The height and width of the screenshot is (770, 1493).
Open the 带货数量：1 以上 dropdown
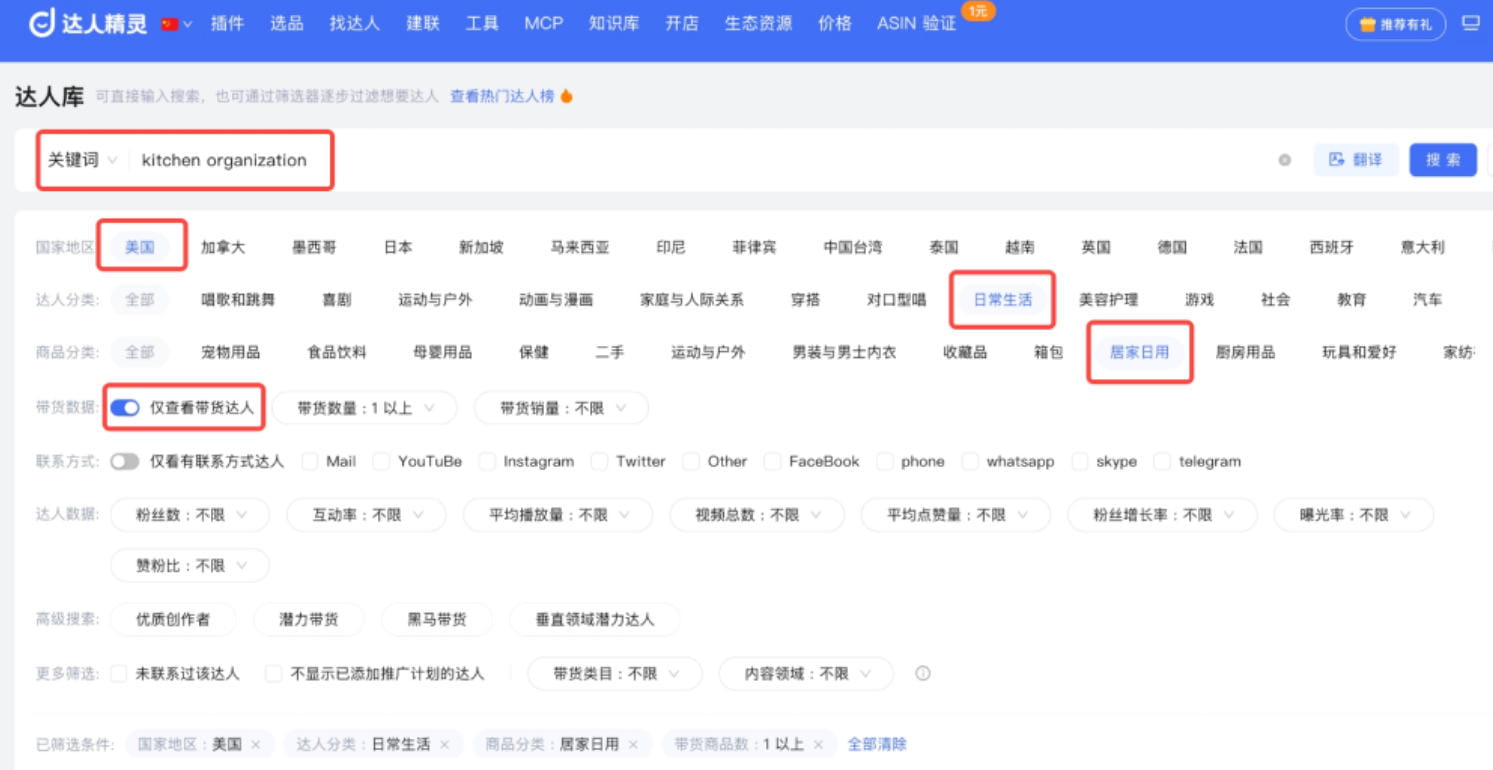[364, 408]
